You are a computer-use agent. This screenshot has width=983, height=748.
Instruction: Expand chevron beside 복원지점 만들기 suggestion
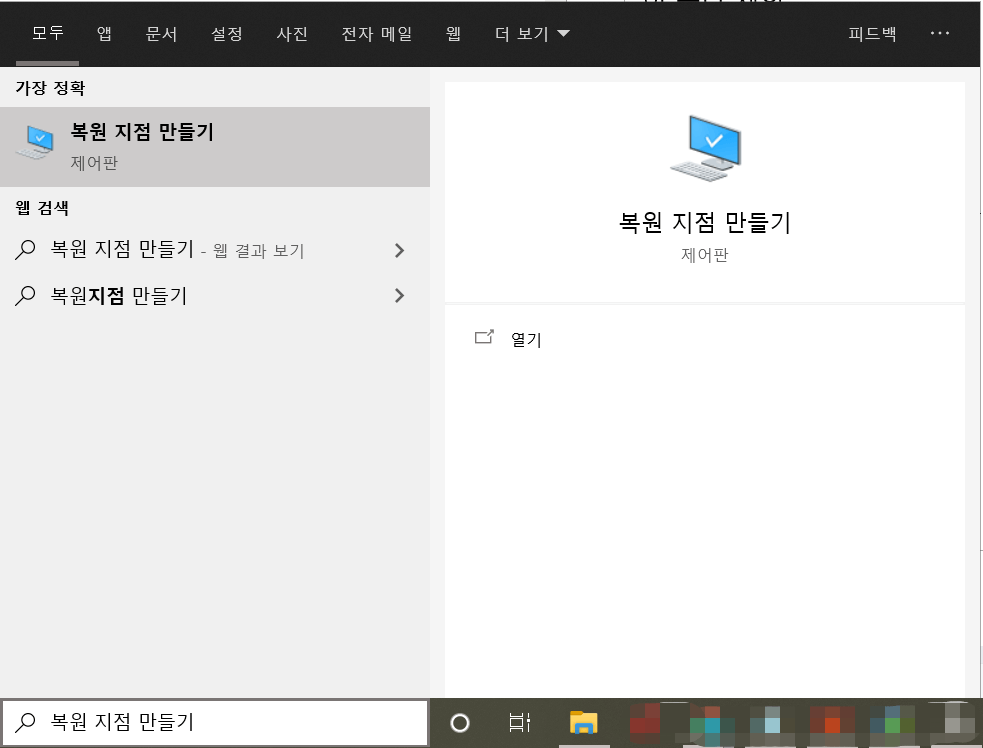399,296
